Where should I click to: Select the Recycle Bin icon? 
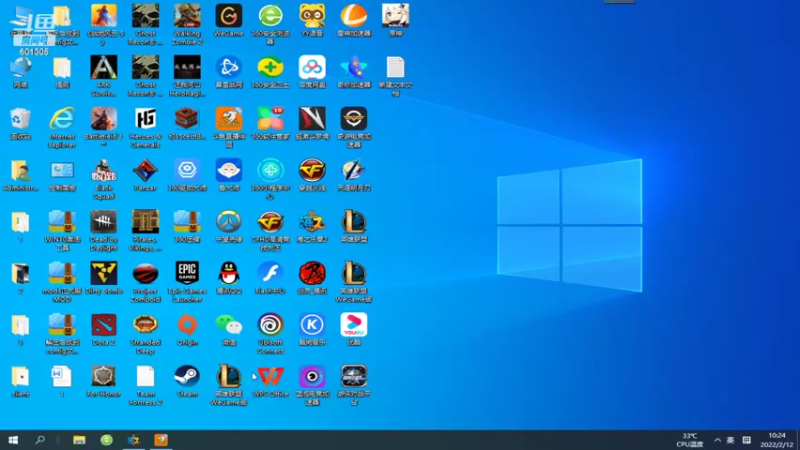20,123
